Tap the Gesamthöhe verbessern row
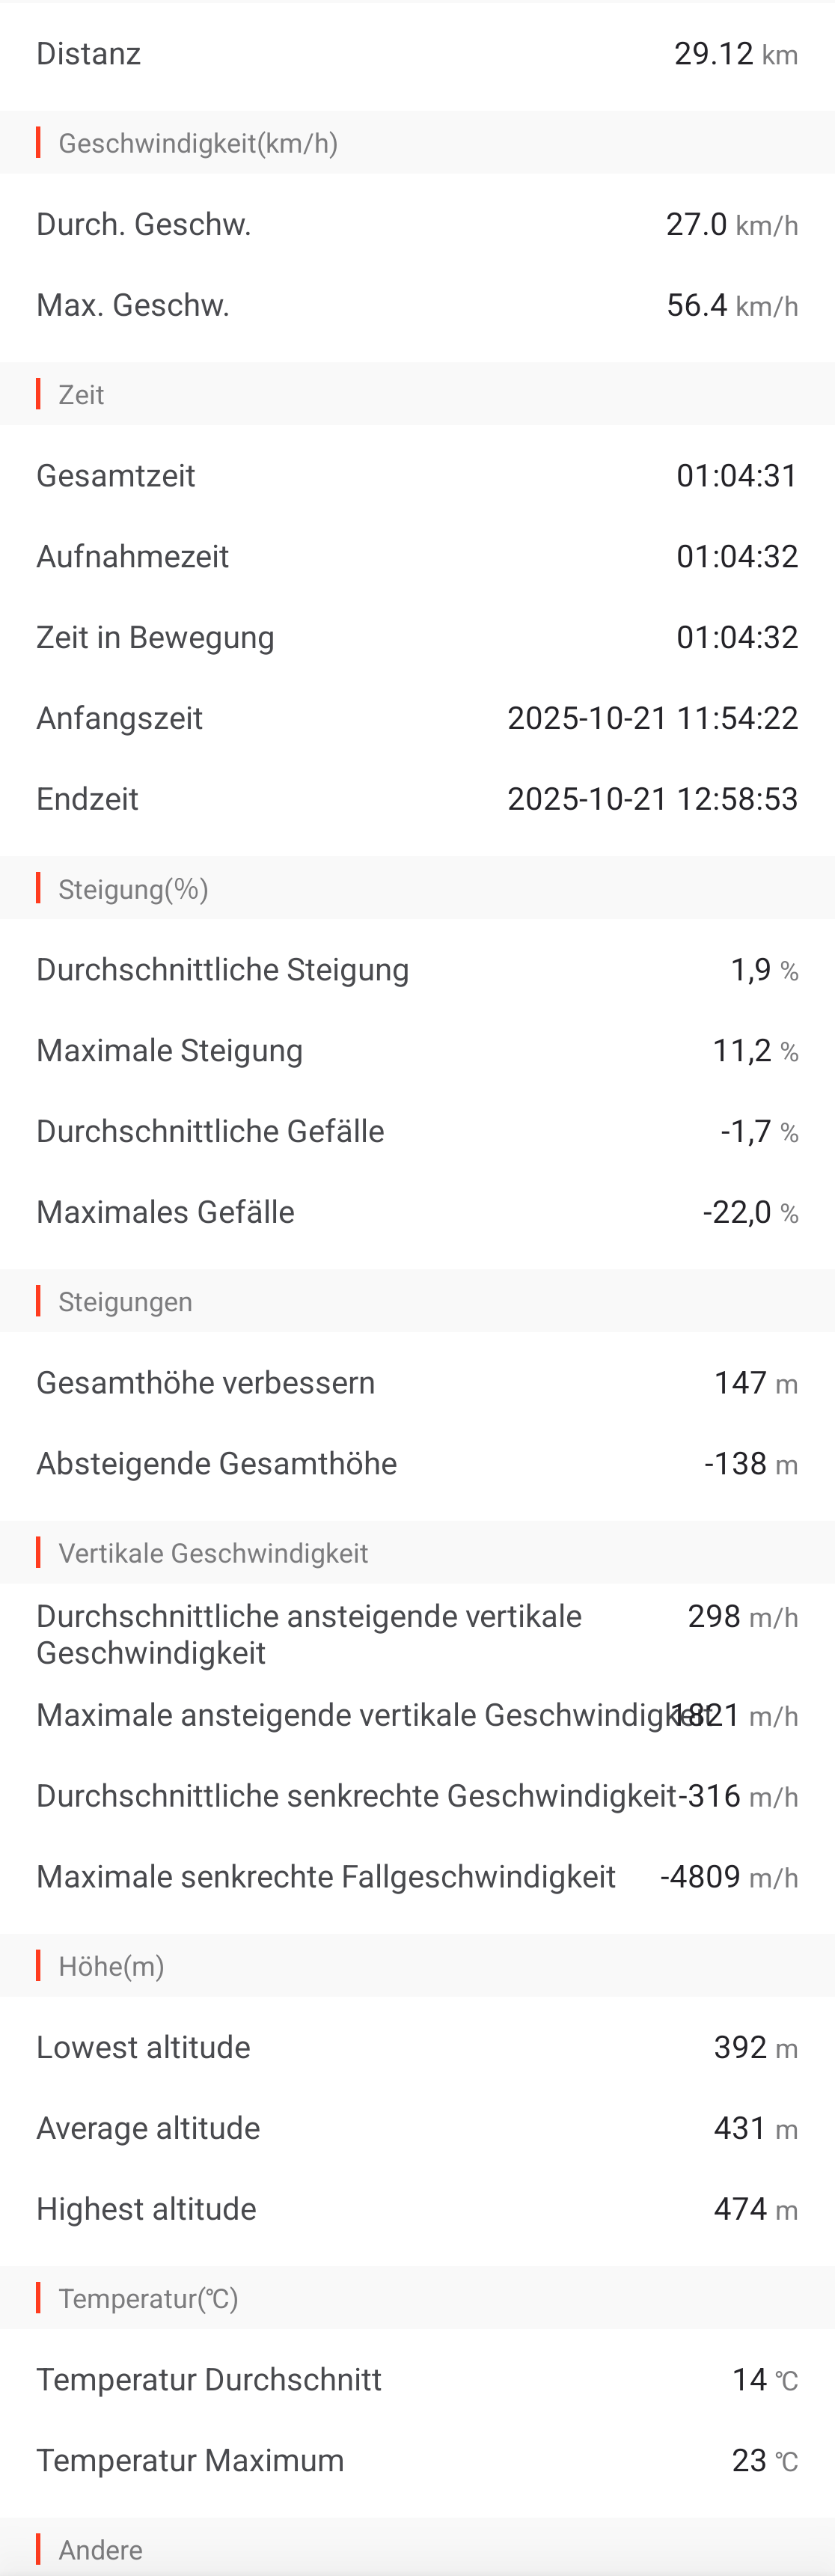Screen dimensions: 835x2576 tap(417, 1383)
